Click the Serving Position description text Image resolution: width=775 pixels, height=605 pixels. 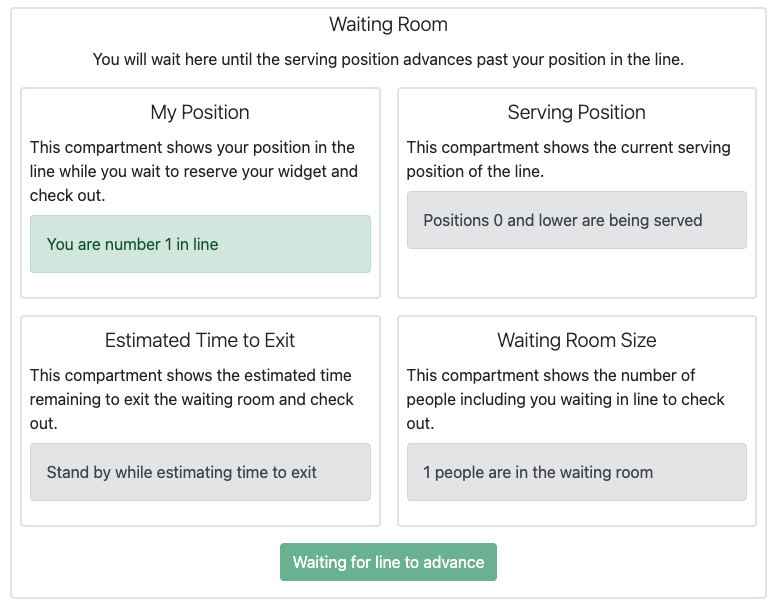[568, 159]
